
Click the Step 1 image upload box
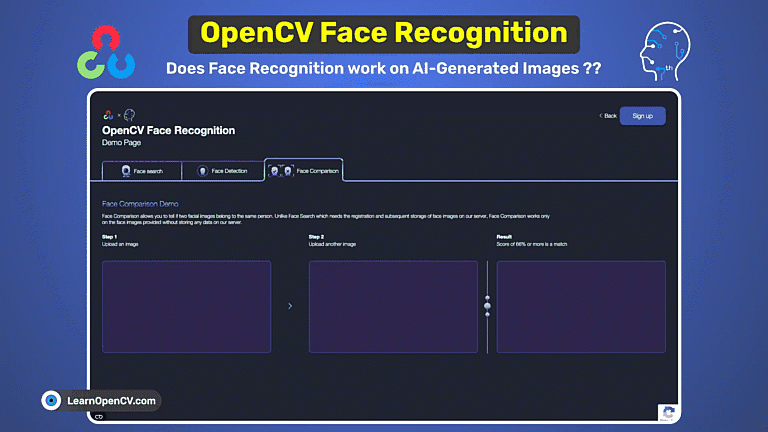point(186,306)
